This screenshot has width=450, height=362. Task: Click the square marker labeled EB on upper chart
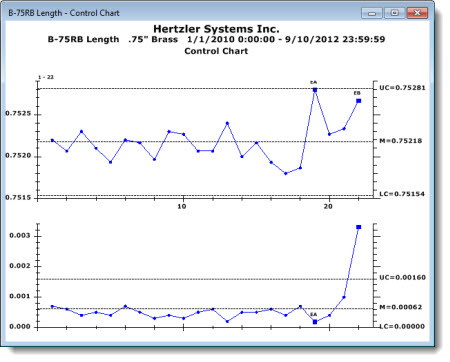[359, 101]
